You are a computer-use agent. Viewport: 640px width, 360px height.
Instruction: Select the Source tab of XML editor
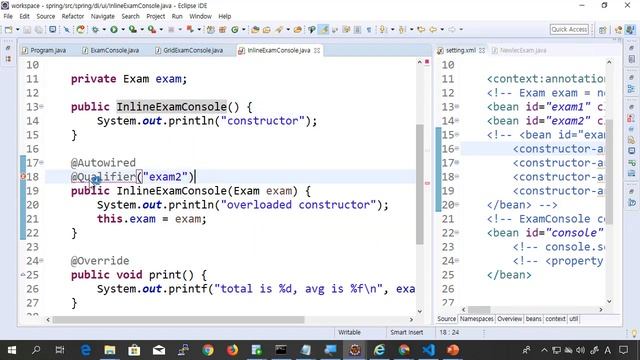(447, 319)
